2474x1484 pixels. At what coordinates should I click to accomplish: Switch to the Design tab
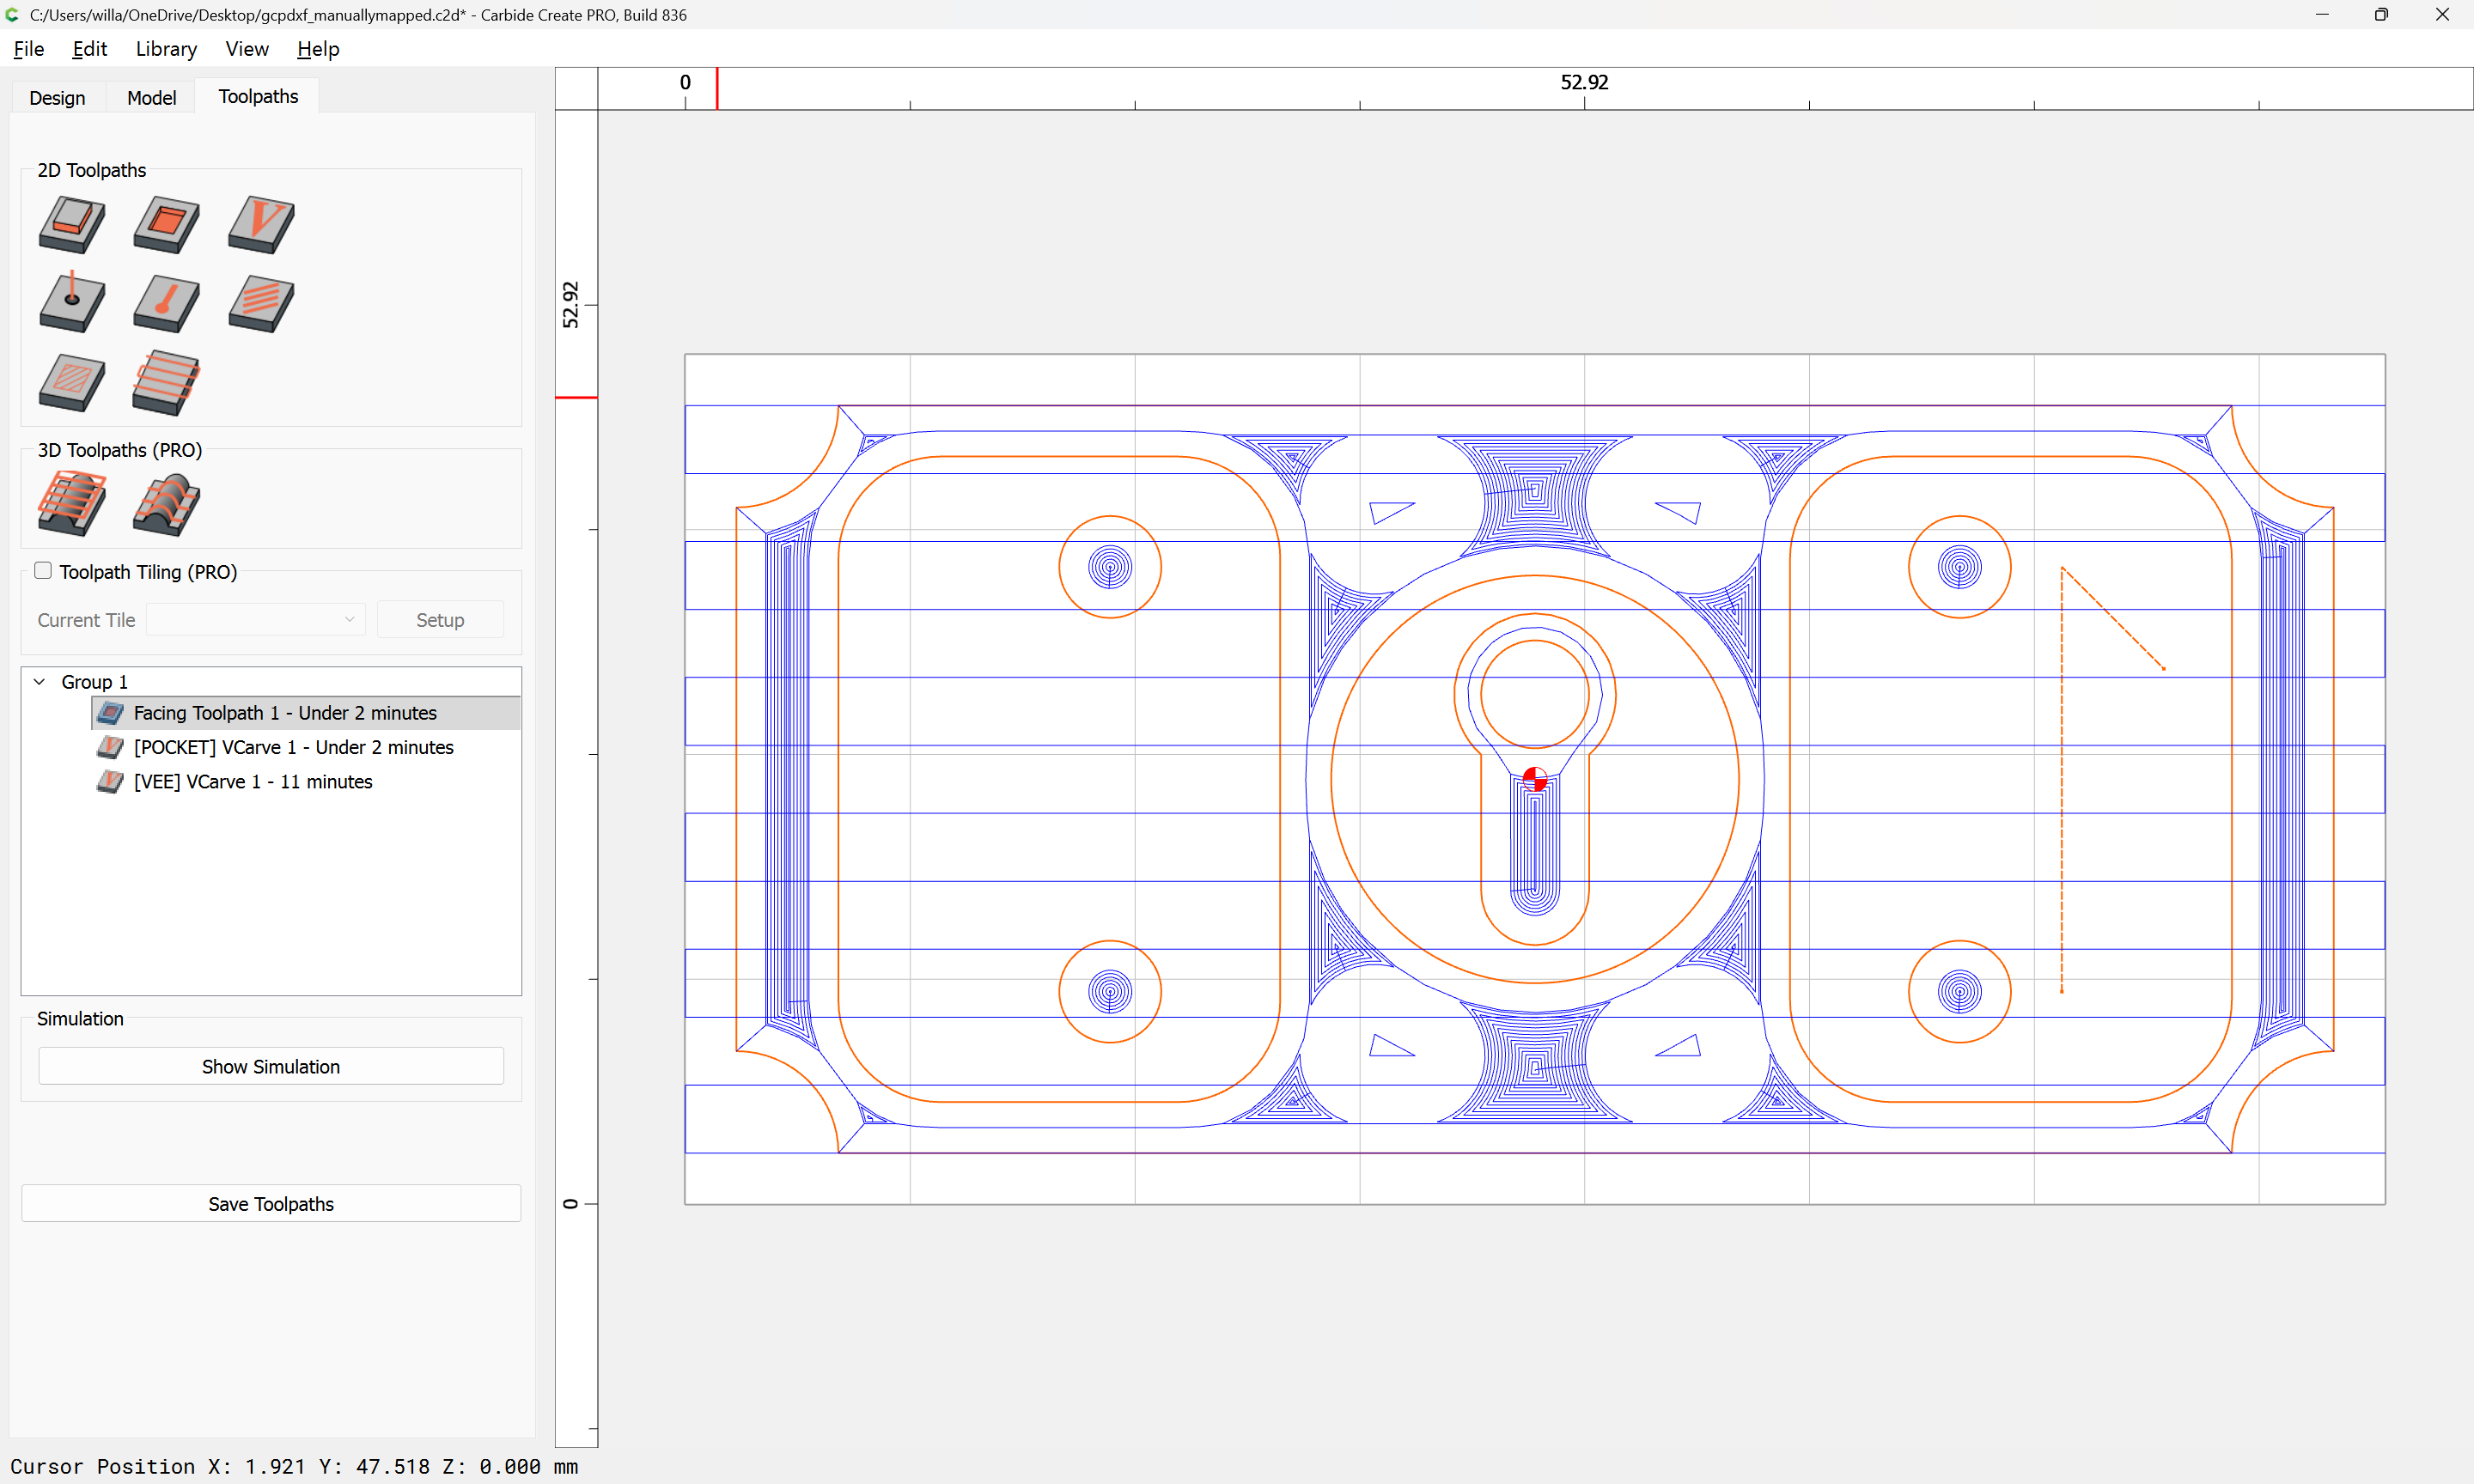(57, 97)
